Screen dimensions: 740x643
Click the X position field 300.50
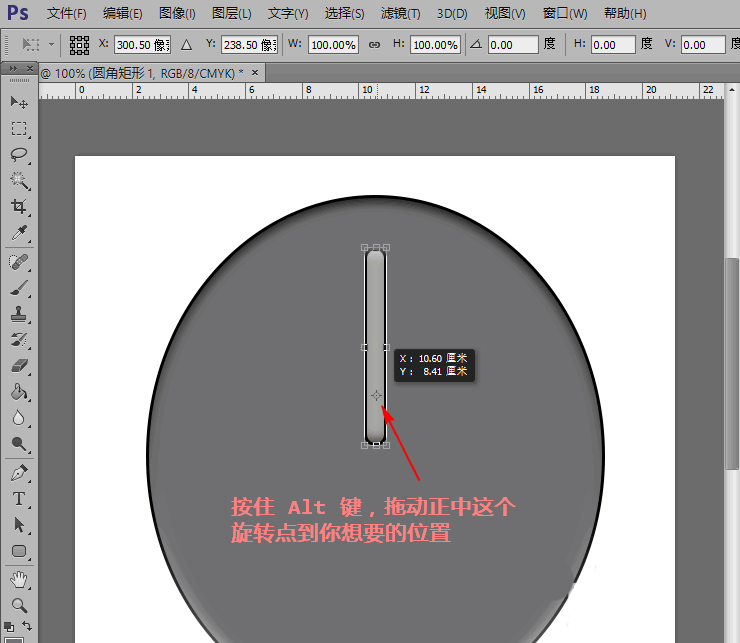[x=142, y=45]
